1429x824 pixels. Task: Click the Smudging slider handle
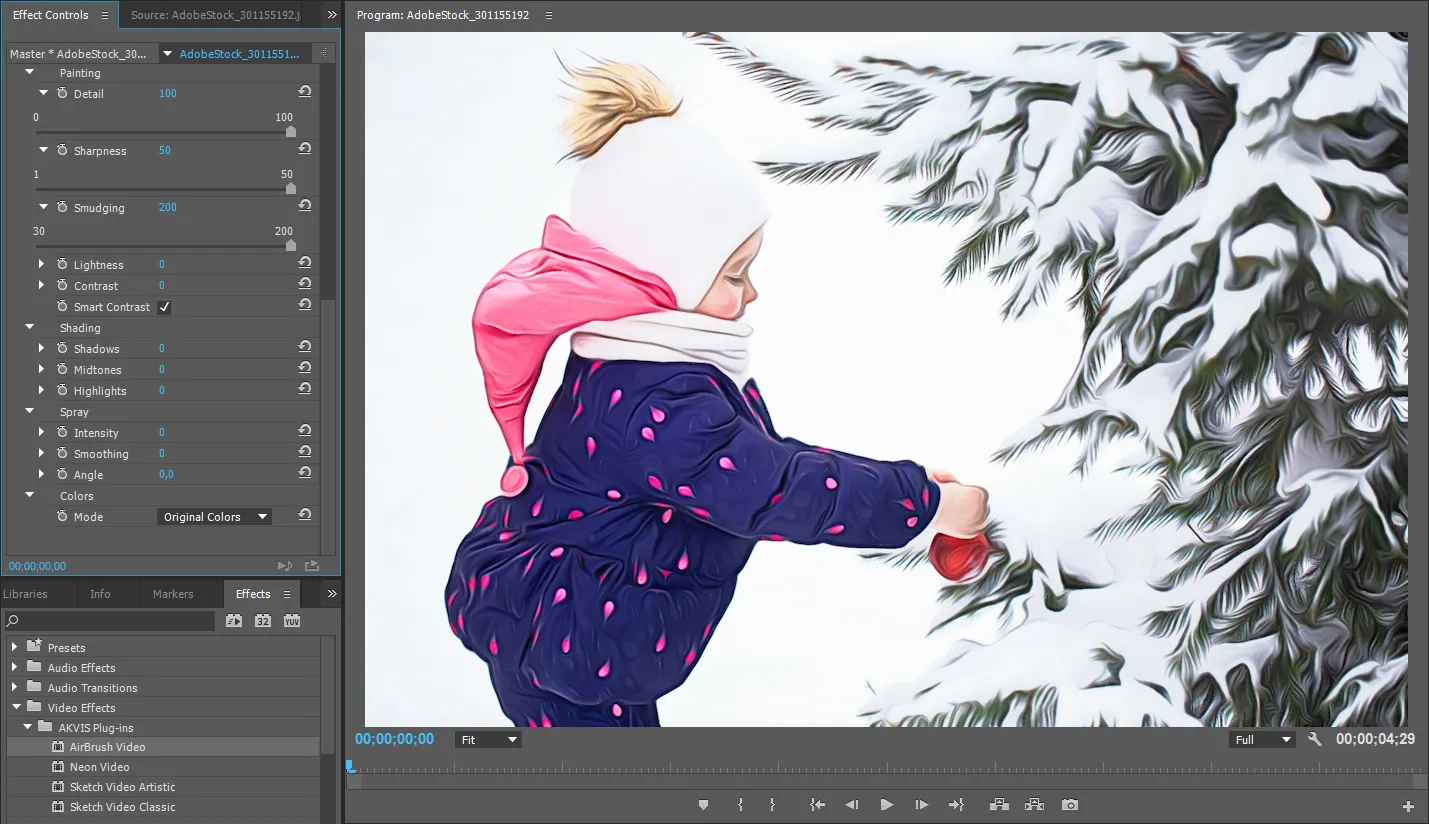pos(291,245)
